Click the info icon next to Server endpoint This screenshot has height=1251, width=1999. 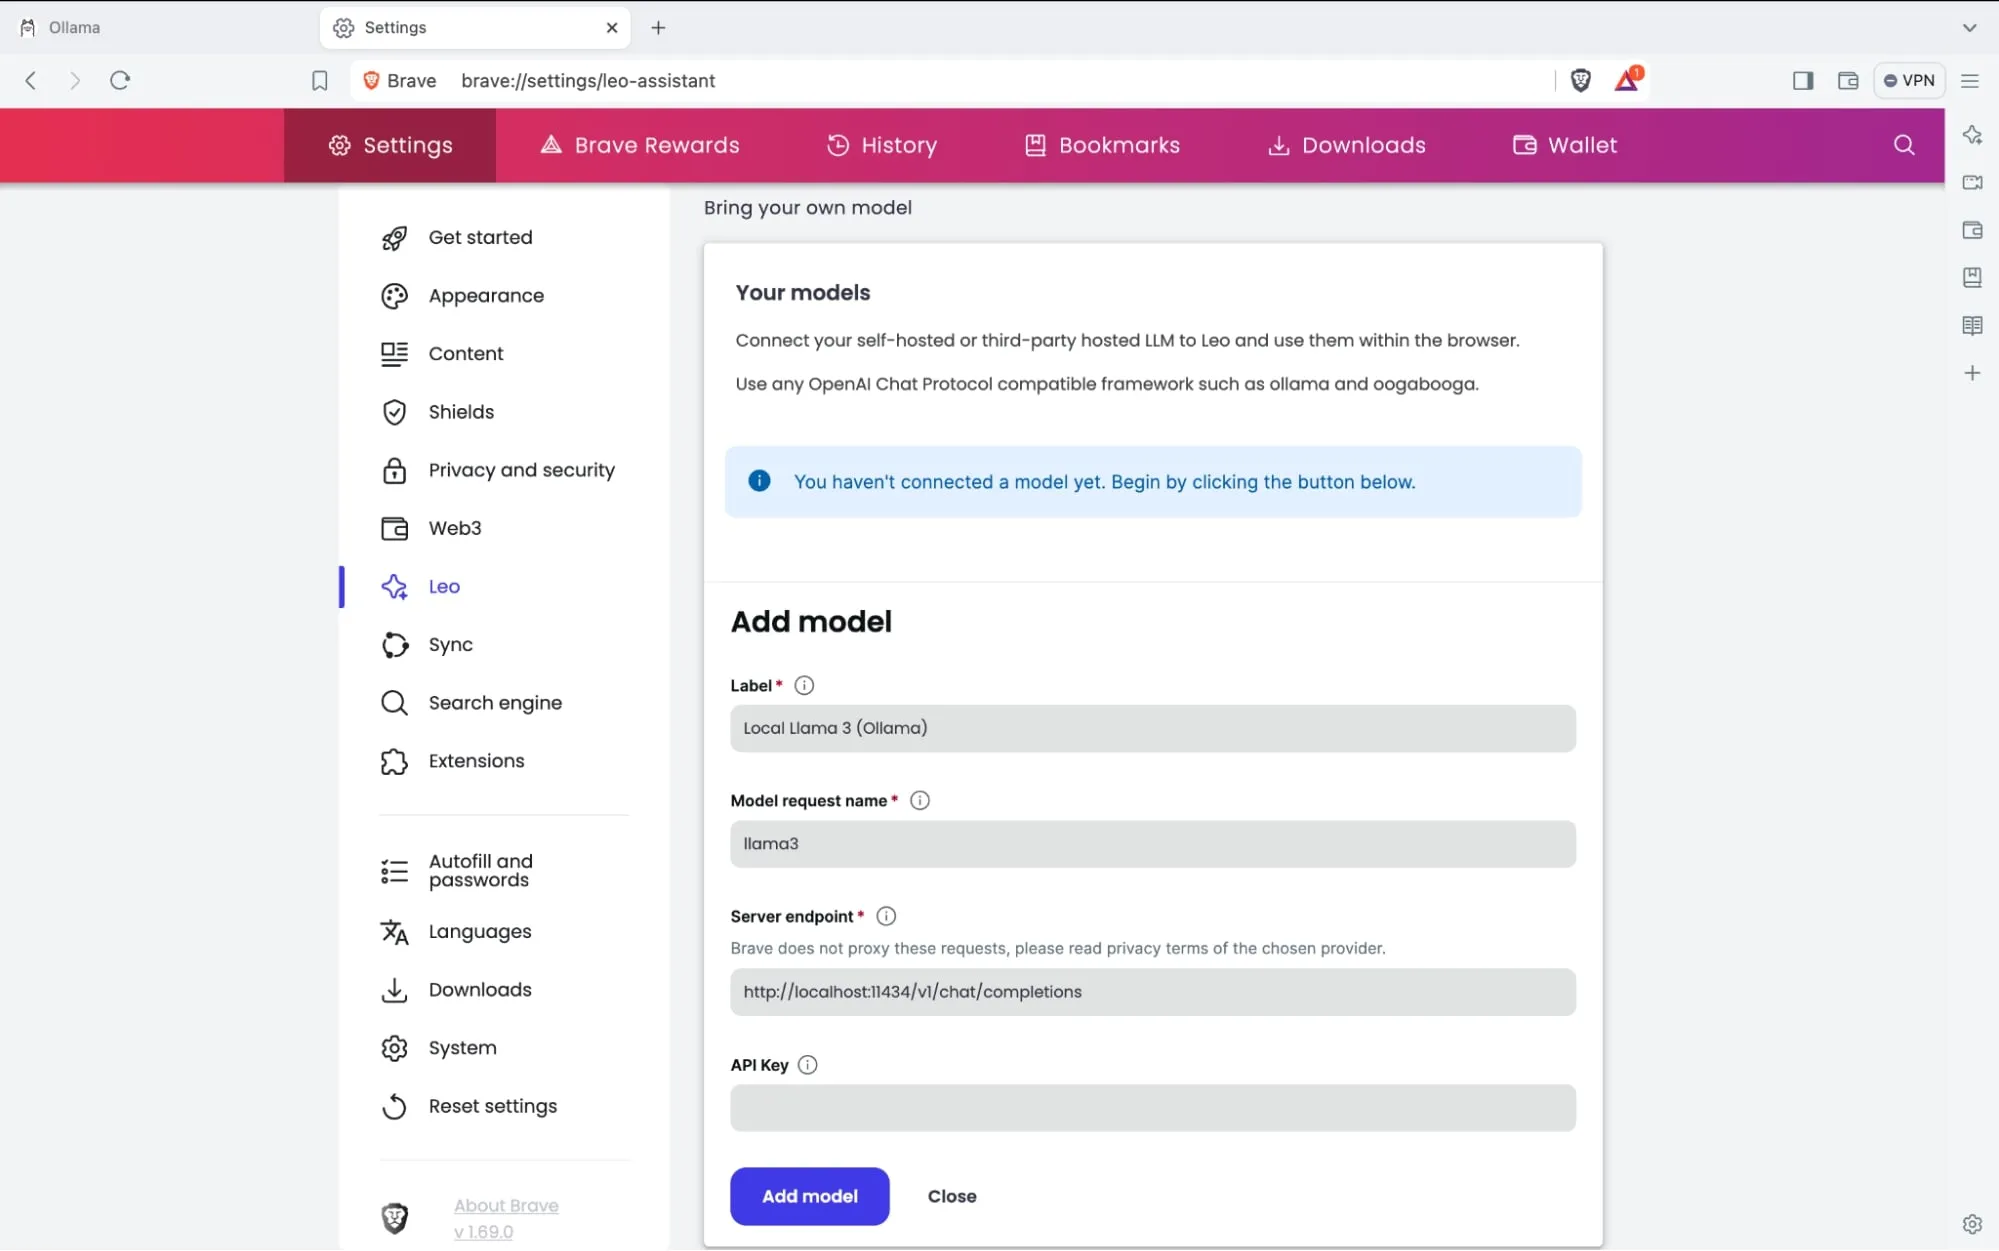coord(885,915)
